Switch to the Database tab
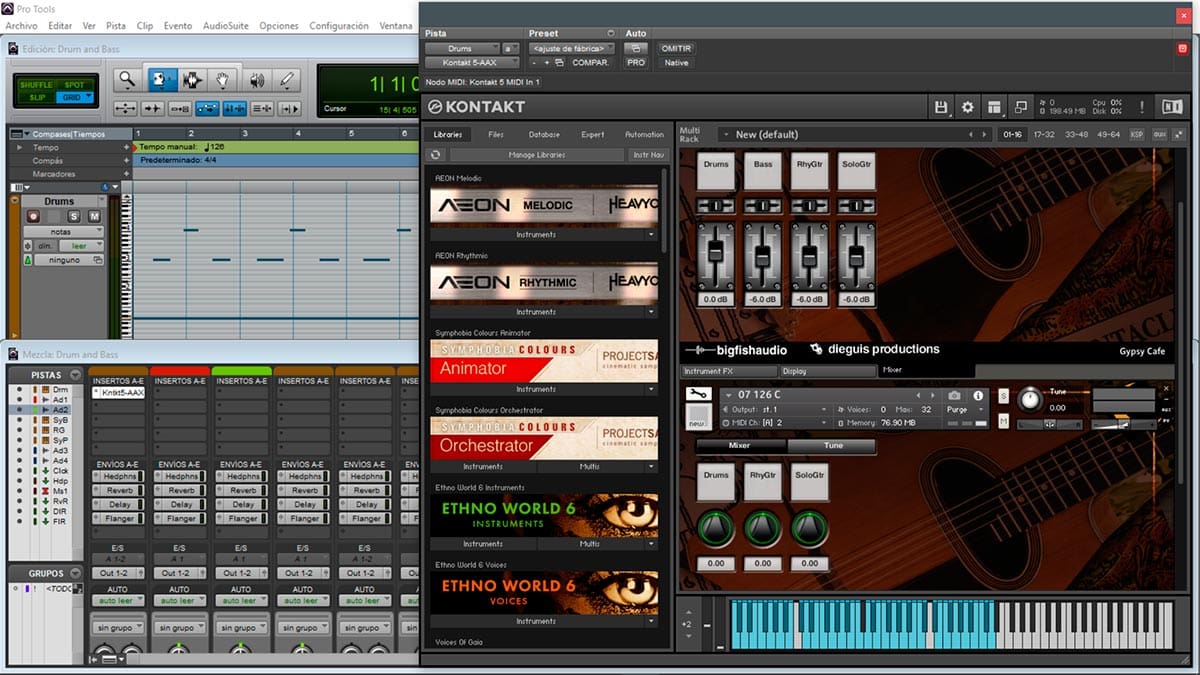The width and height of the screenshot is (1200, 675). tap(544, 134)
